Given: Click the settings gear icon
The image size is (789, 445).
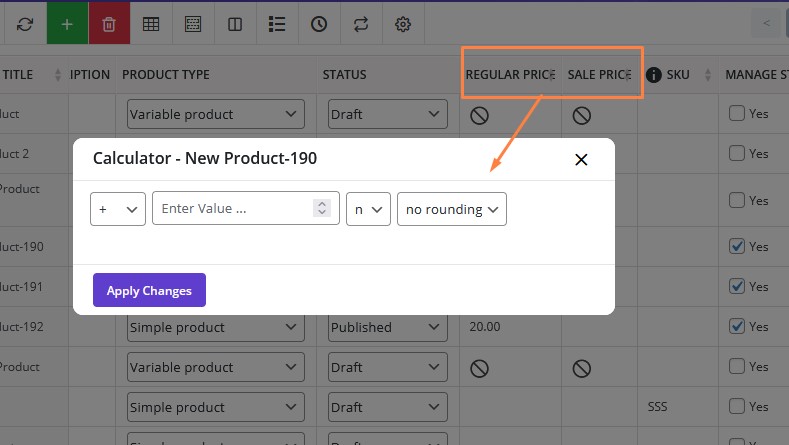Looking at the screenshot, I should [x=403, y=24].
